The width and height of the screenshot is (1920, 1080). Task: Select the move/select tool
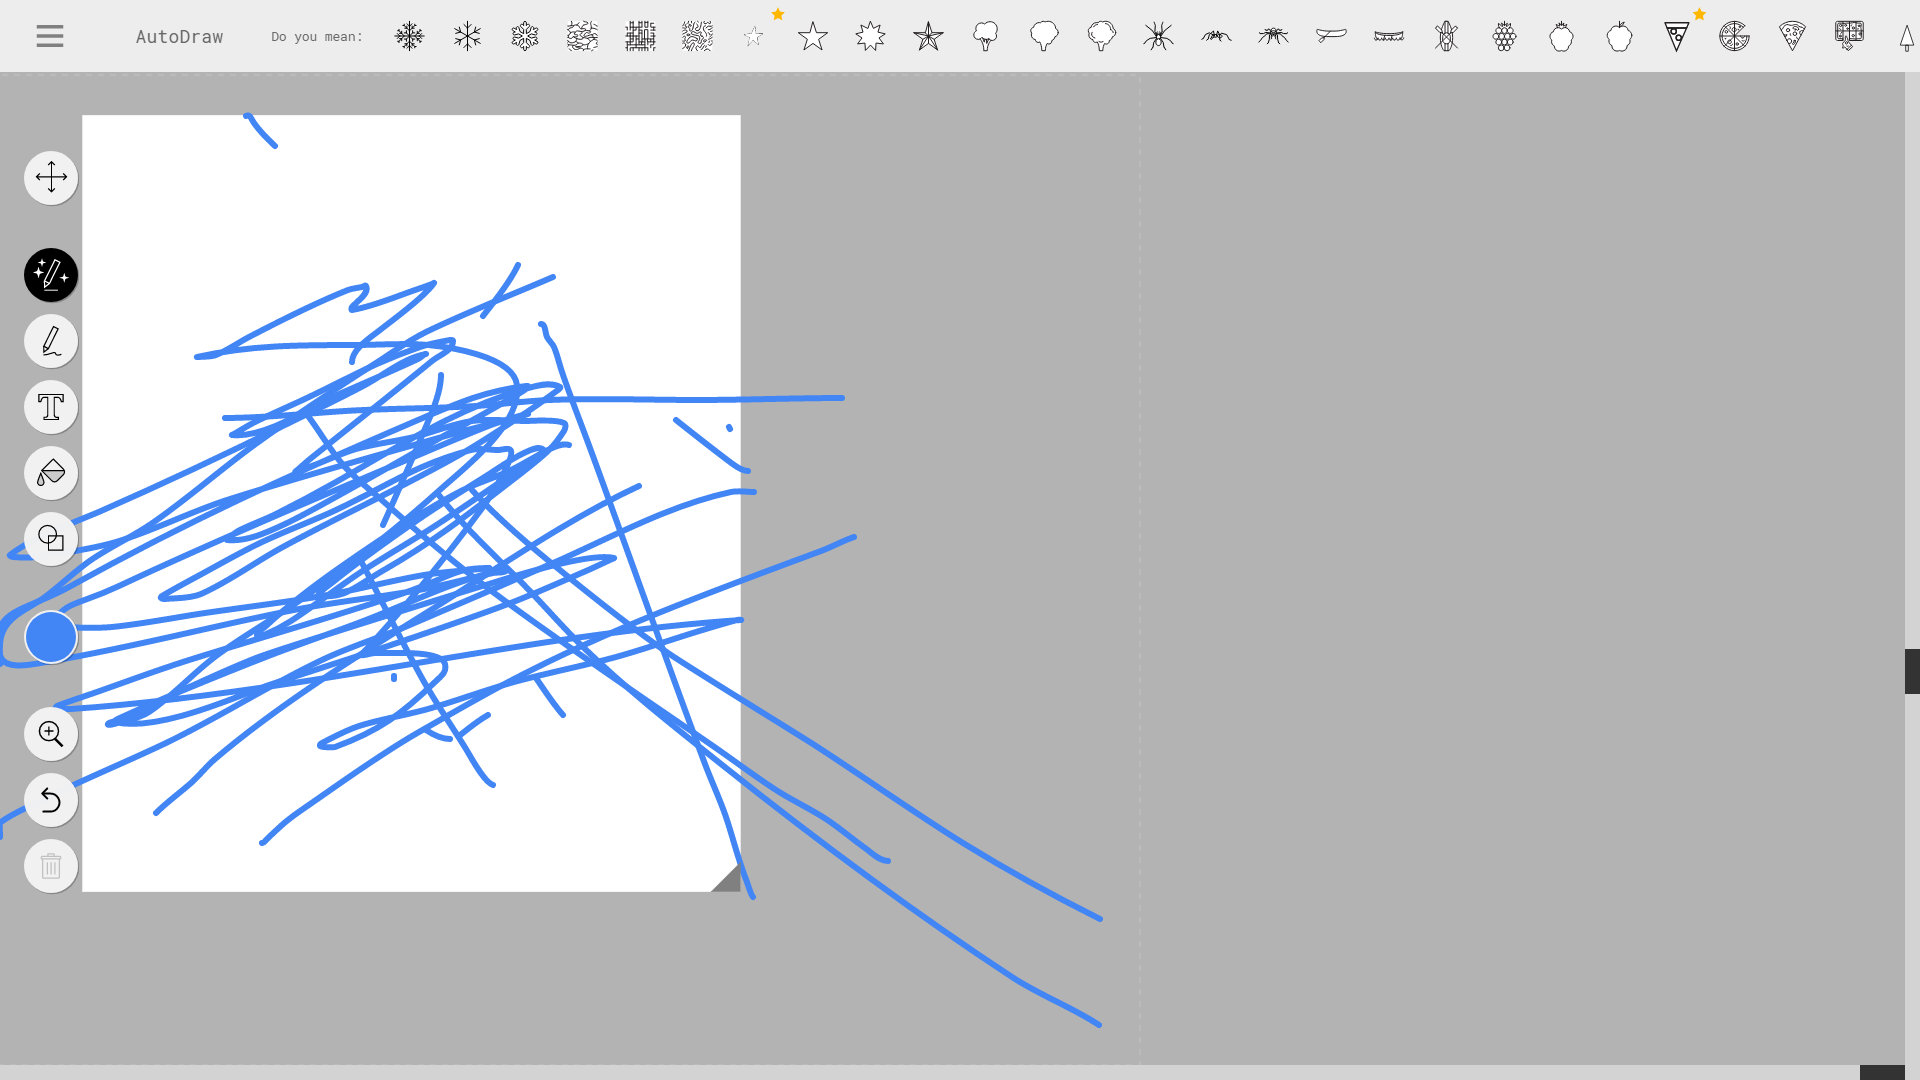[51, 178]
